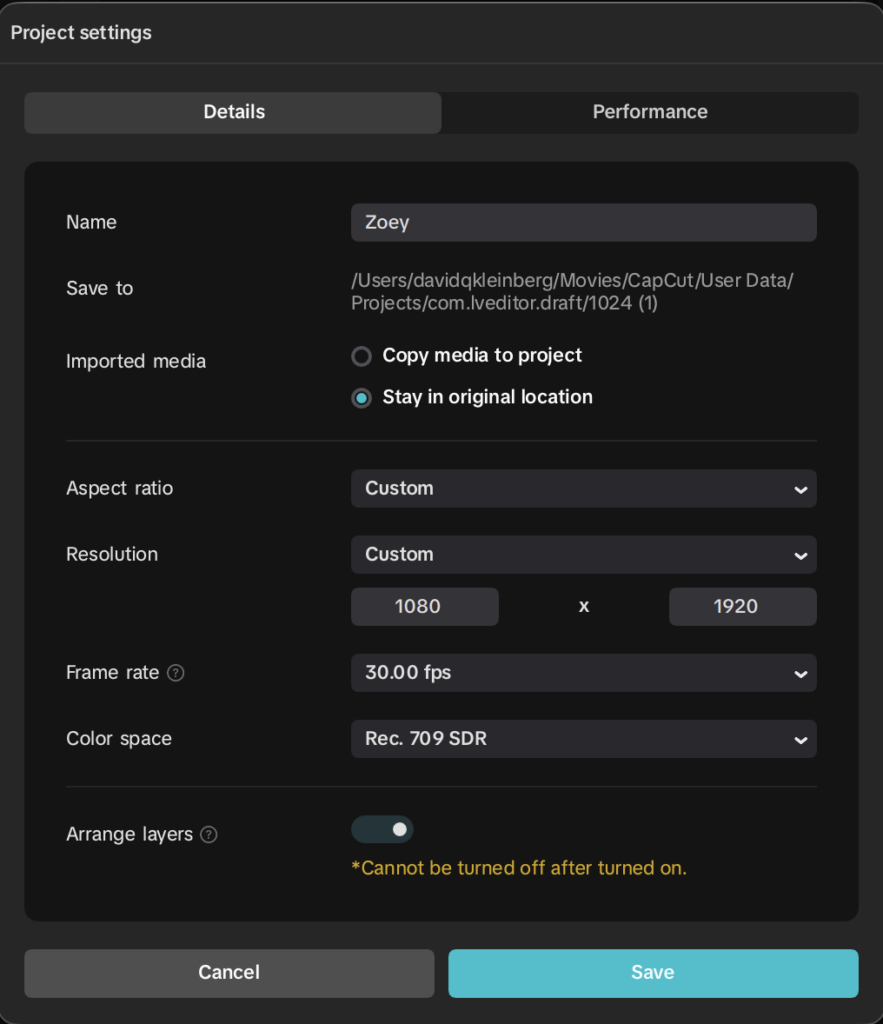Click the Save to project folder path
Viewport: 883px width, 1024px height.
[571, 291]
